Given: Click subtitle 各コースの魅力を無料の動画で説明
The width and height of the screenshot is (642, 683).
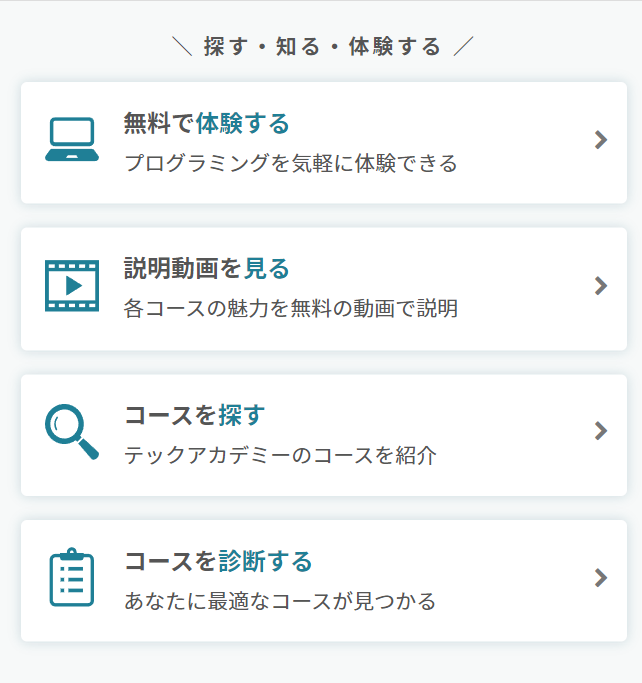Looking at the screenshot, I should [291, 308].
